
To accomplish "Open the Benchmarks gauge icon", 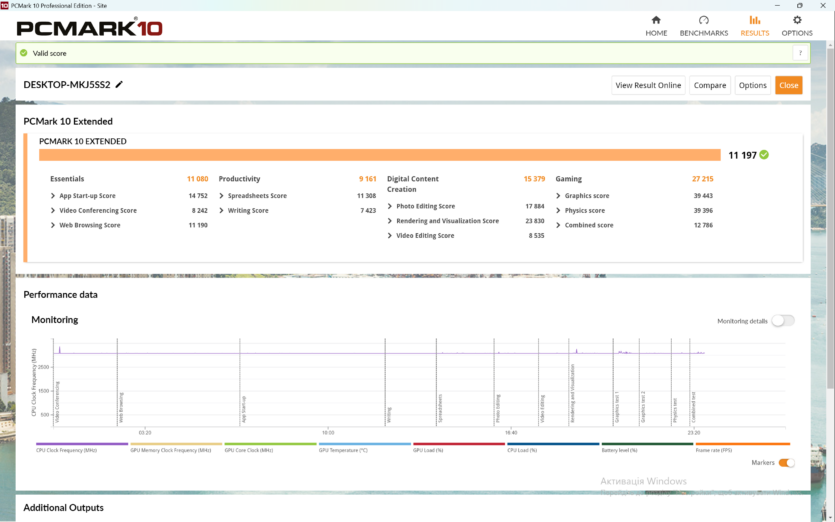I will [x=703, y=20].
